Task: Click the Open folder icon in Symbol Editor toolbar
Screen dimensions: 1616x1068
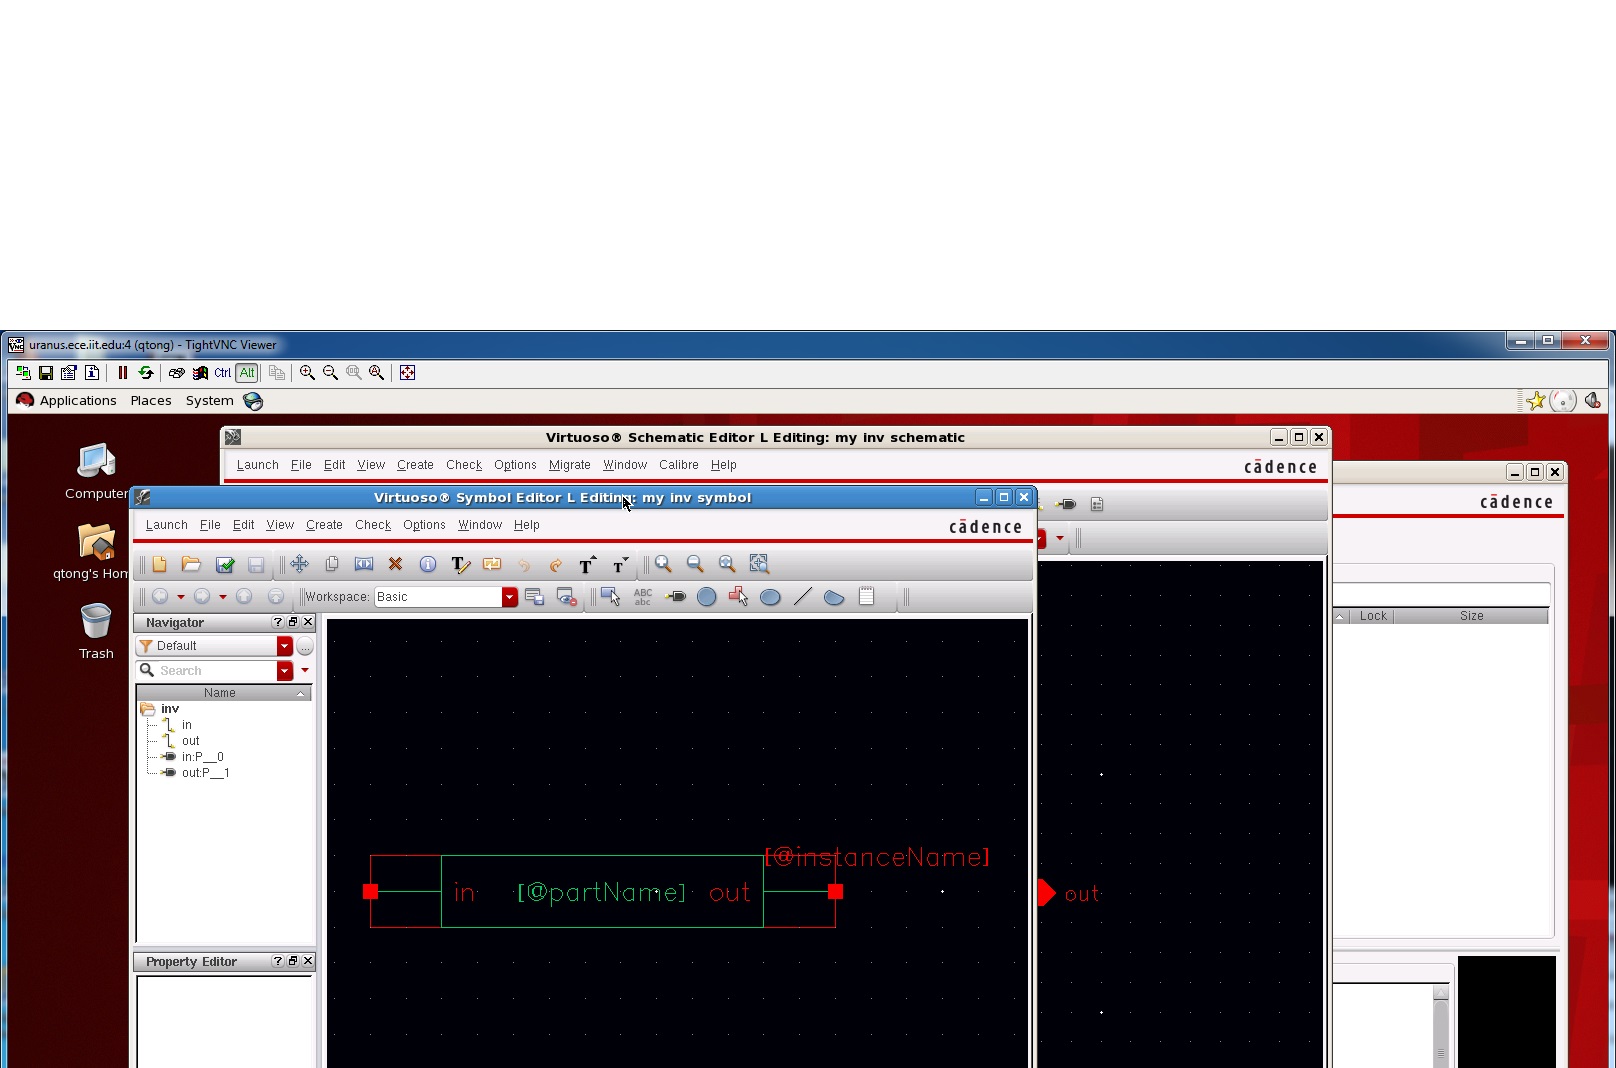Action: point(191,565)
